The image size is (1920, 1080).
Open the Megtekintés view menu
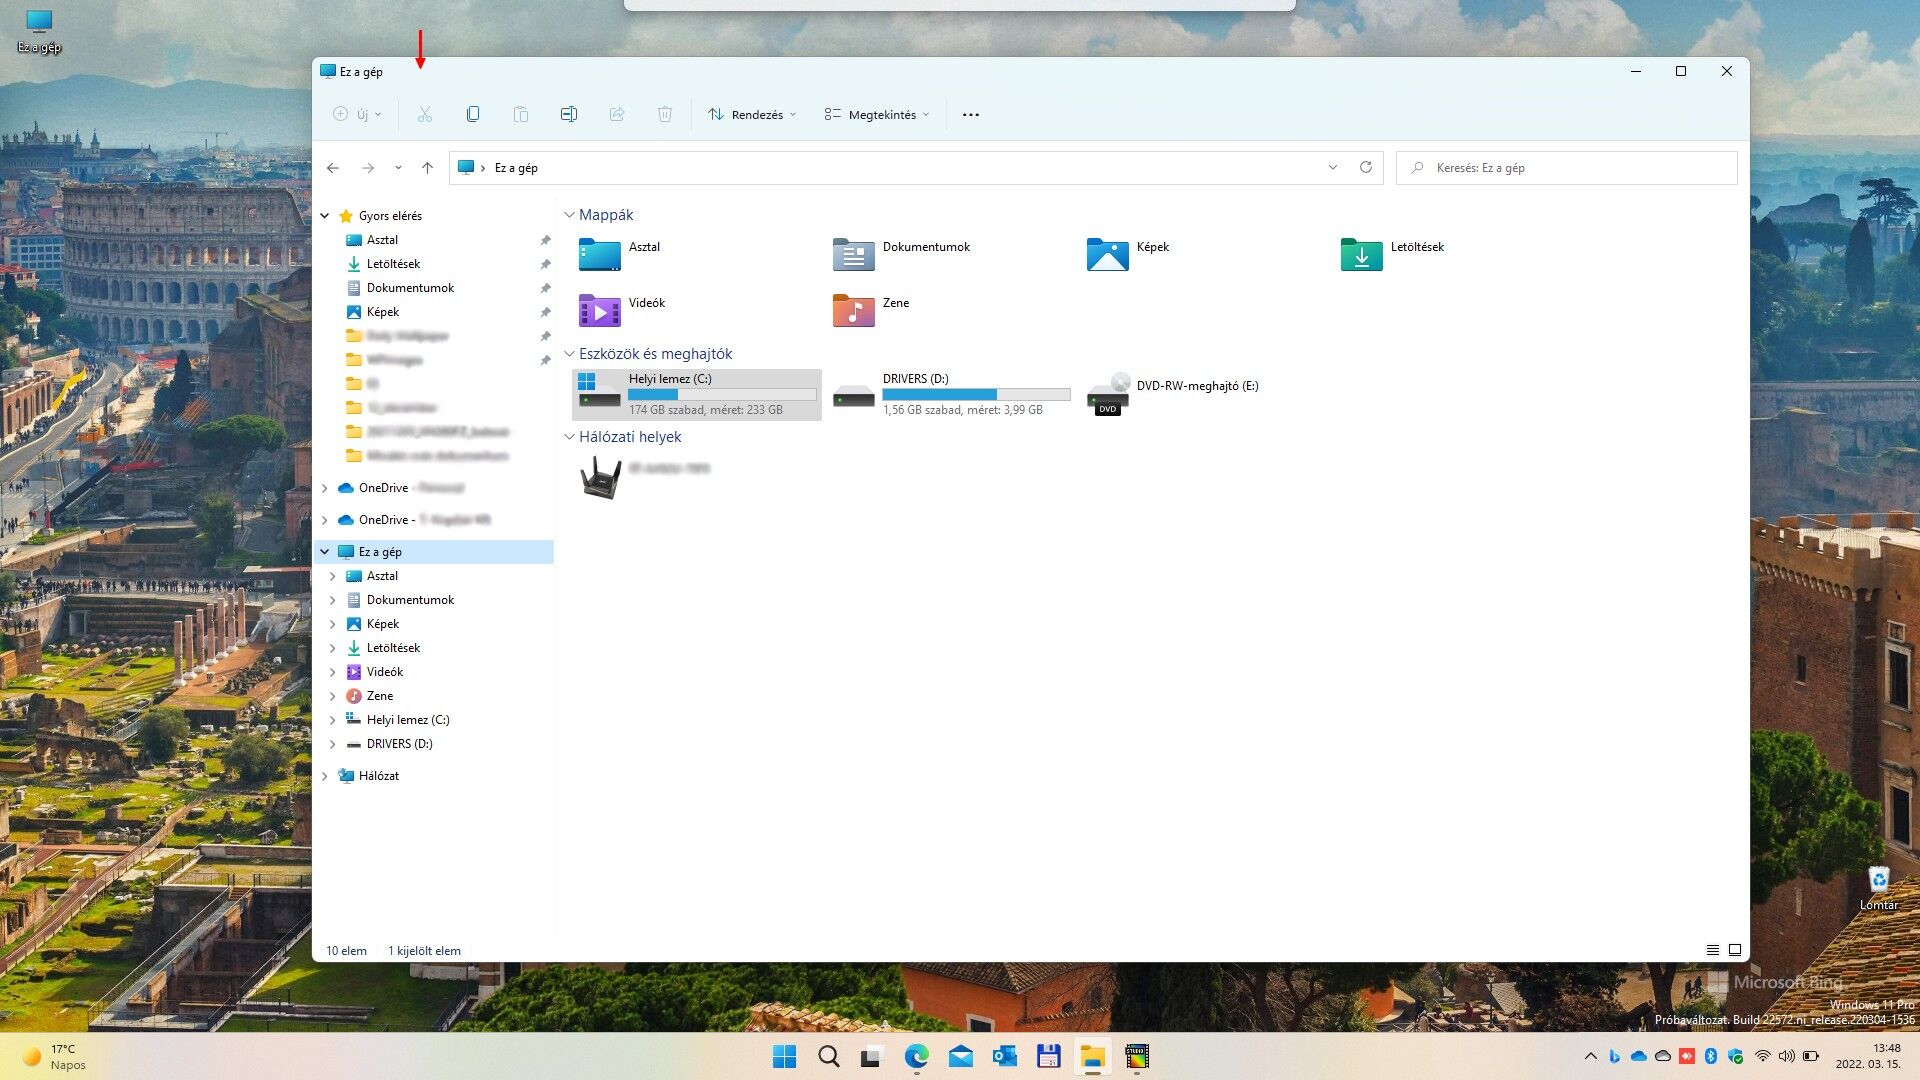coord(877,115)
